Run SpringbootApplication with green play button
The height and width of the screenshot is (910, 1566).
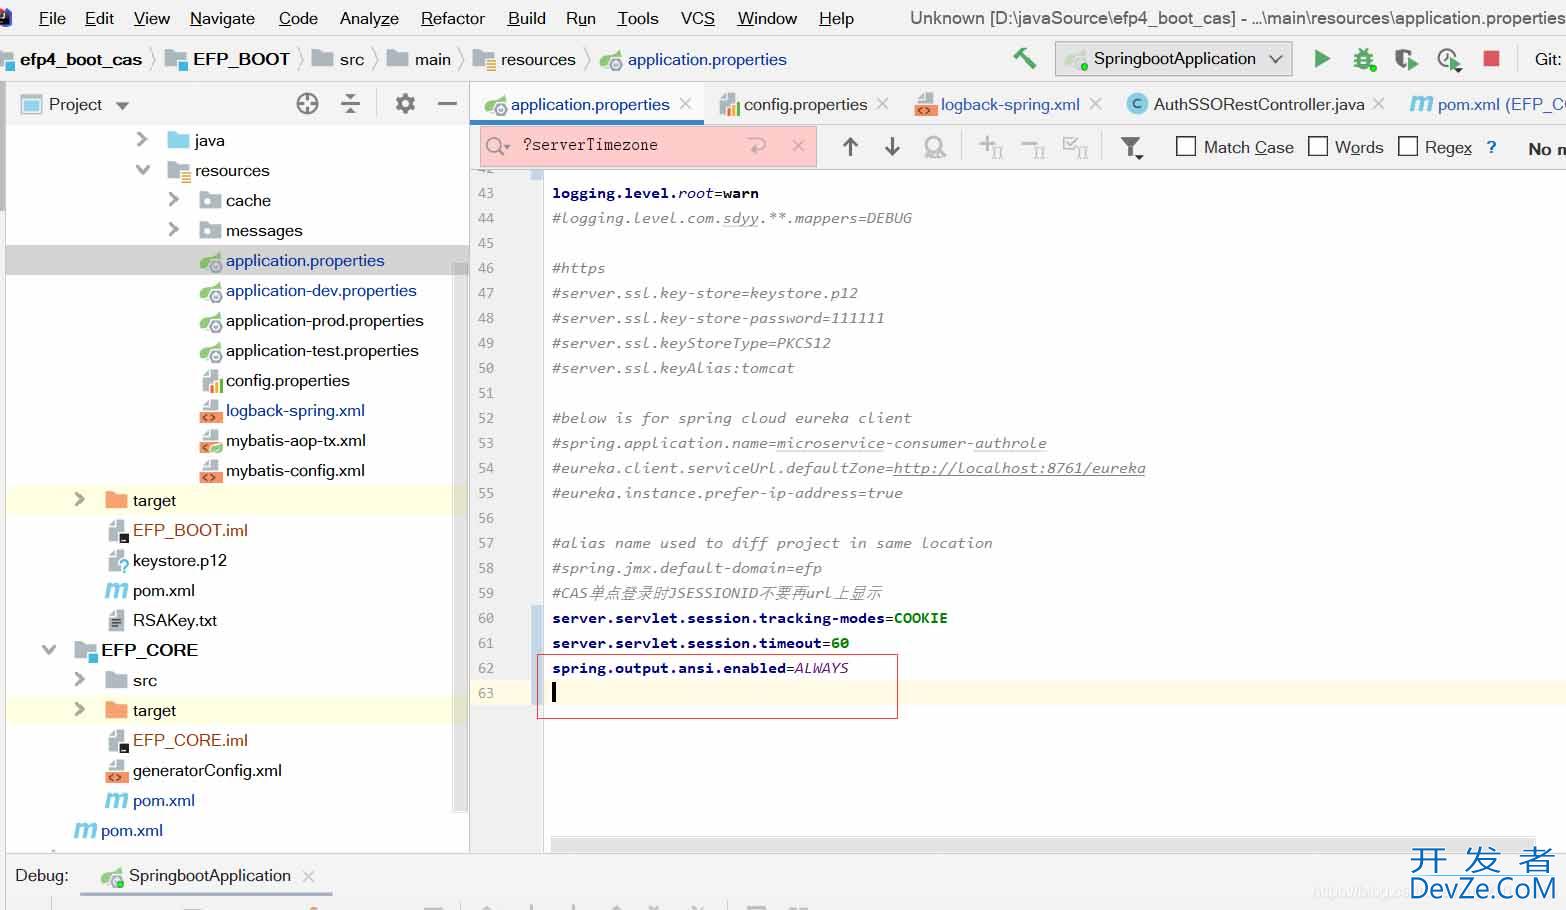(x=1321, y=59)
